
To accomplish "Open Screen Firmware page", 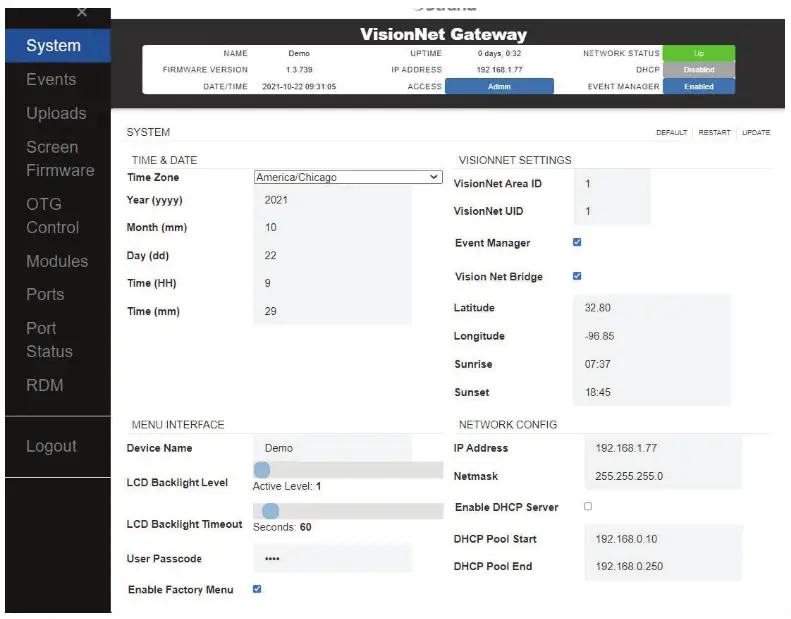I will (60, 158).
